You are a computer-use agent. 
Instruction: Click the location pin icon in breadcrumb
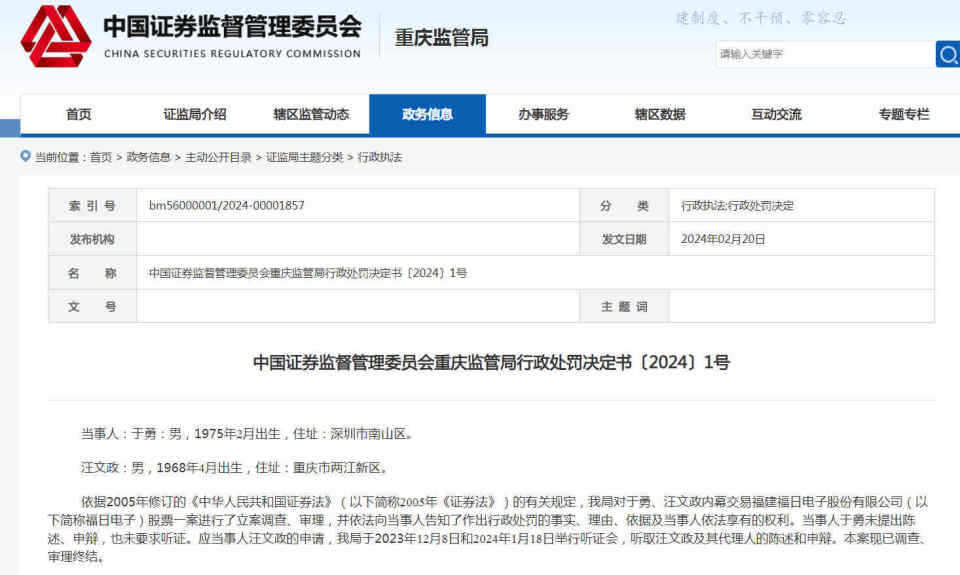click(25, 156)
